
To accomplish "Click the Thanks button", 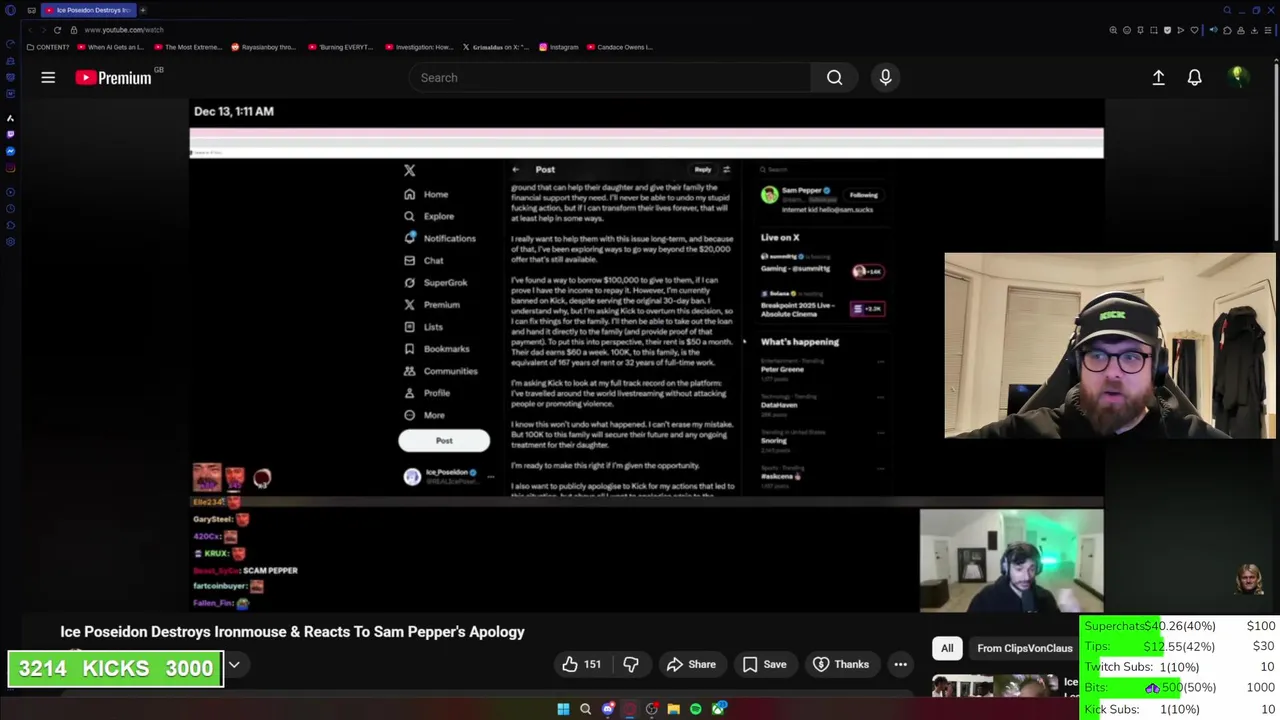I will [x=841, y=664].
